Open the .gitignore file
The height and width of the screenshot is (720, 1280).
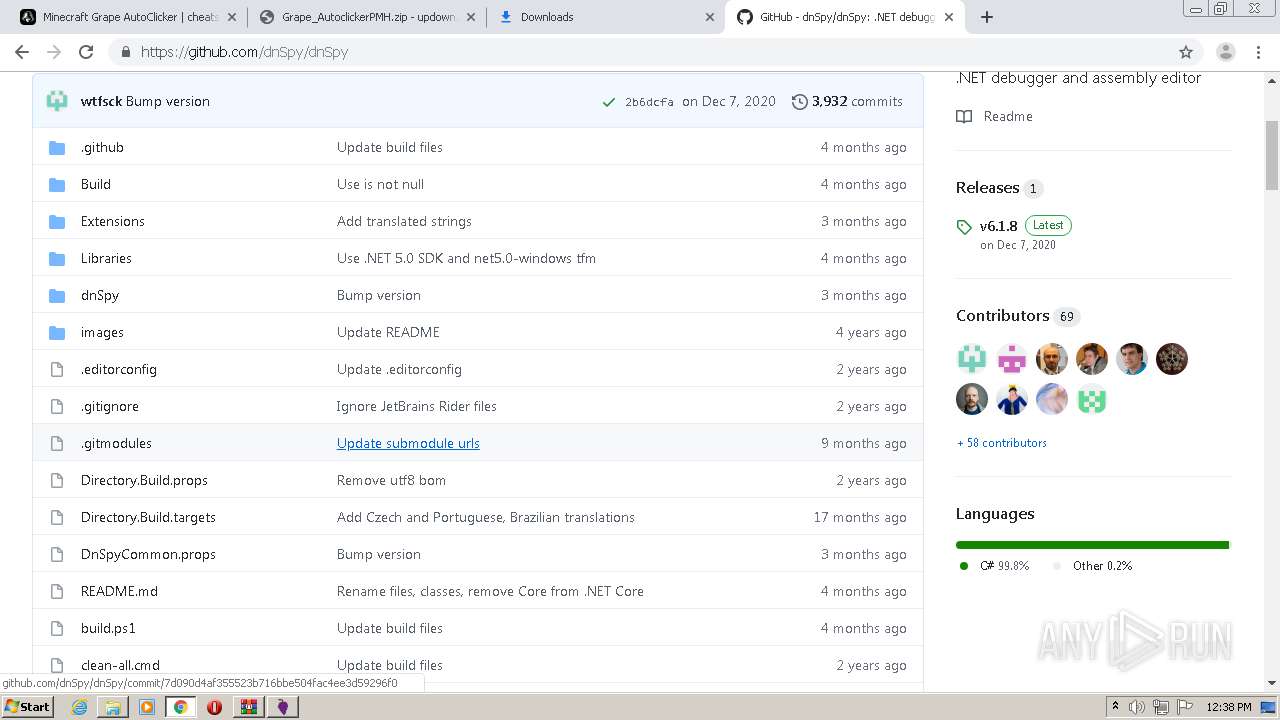point(110,407)
